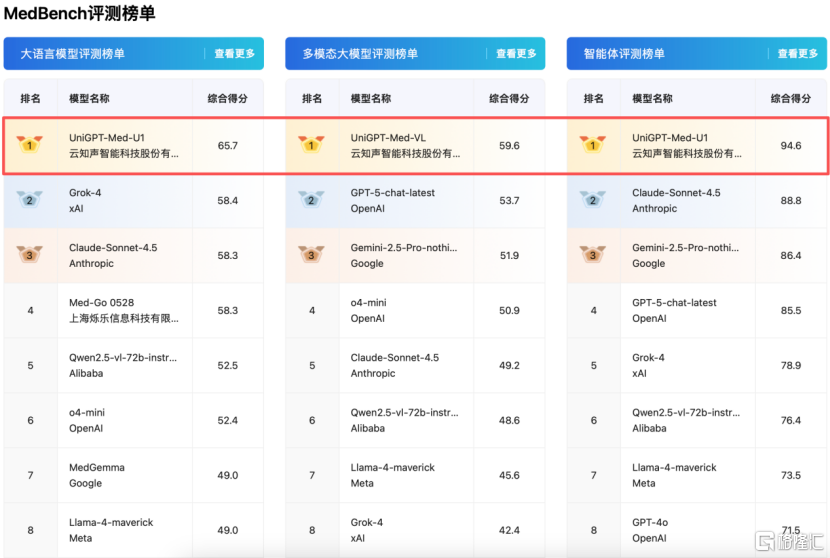Open GPT-4o entry in 智能体评测榜单
Image resolution: width=830 pixels, height=558 pixels.
point(648,529)
